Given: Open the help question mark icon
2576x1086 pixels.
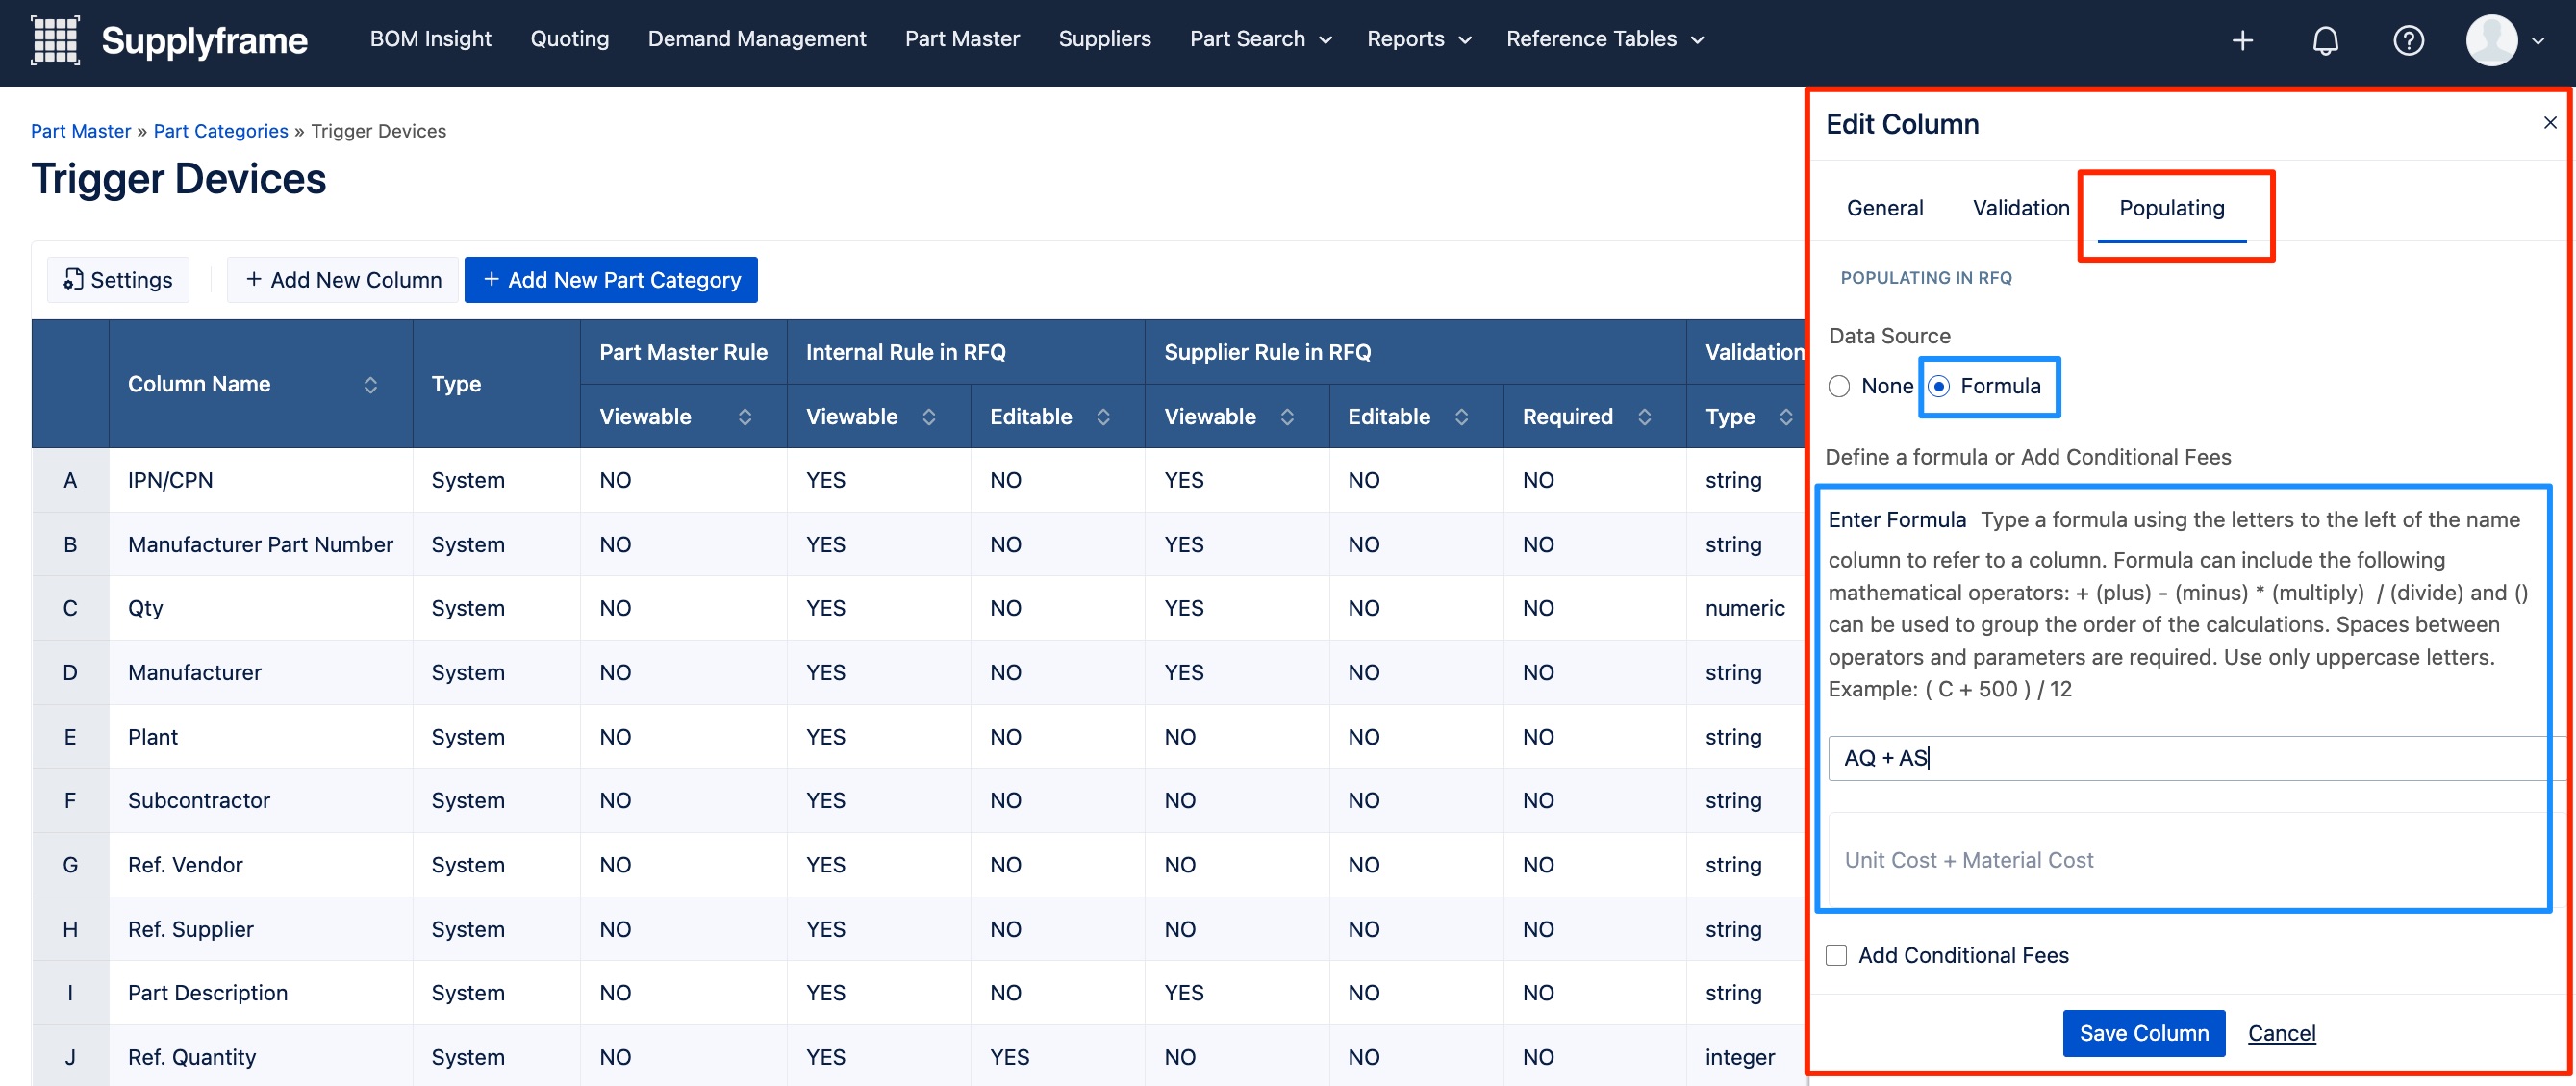Looking at the screenshot, I should coord(2408,40).
